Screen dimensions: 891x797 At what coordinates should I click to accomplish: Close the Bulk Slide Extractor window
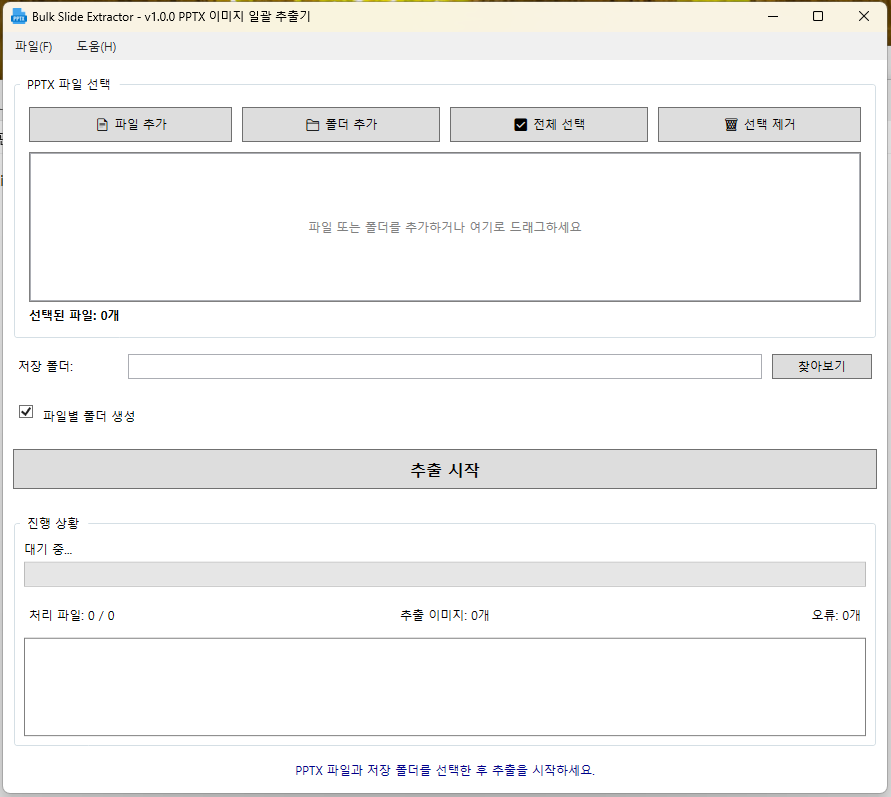[864, 16]
